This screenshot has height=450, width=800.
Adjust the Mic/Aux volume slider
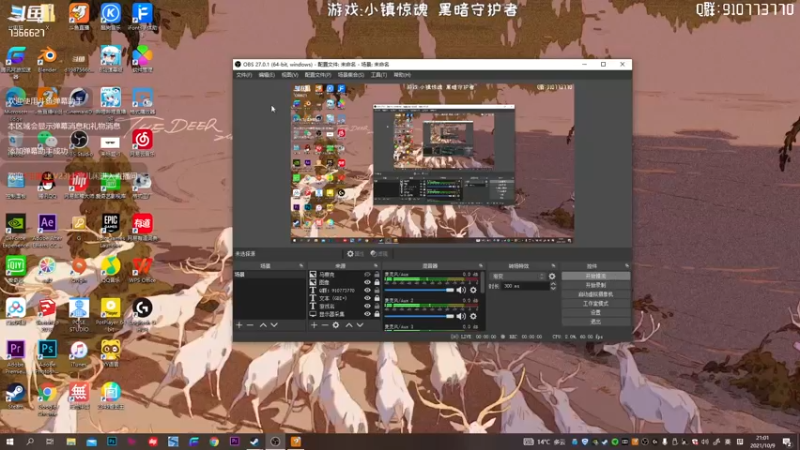pyautogui.click(x=419, y=290)
